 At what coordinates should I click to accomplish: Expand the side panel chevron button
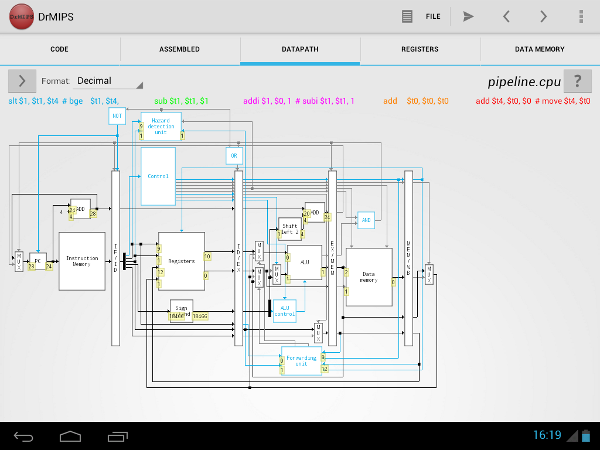[x=21, y=81]
